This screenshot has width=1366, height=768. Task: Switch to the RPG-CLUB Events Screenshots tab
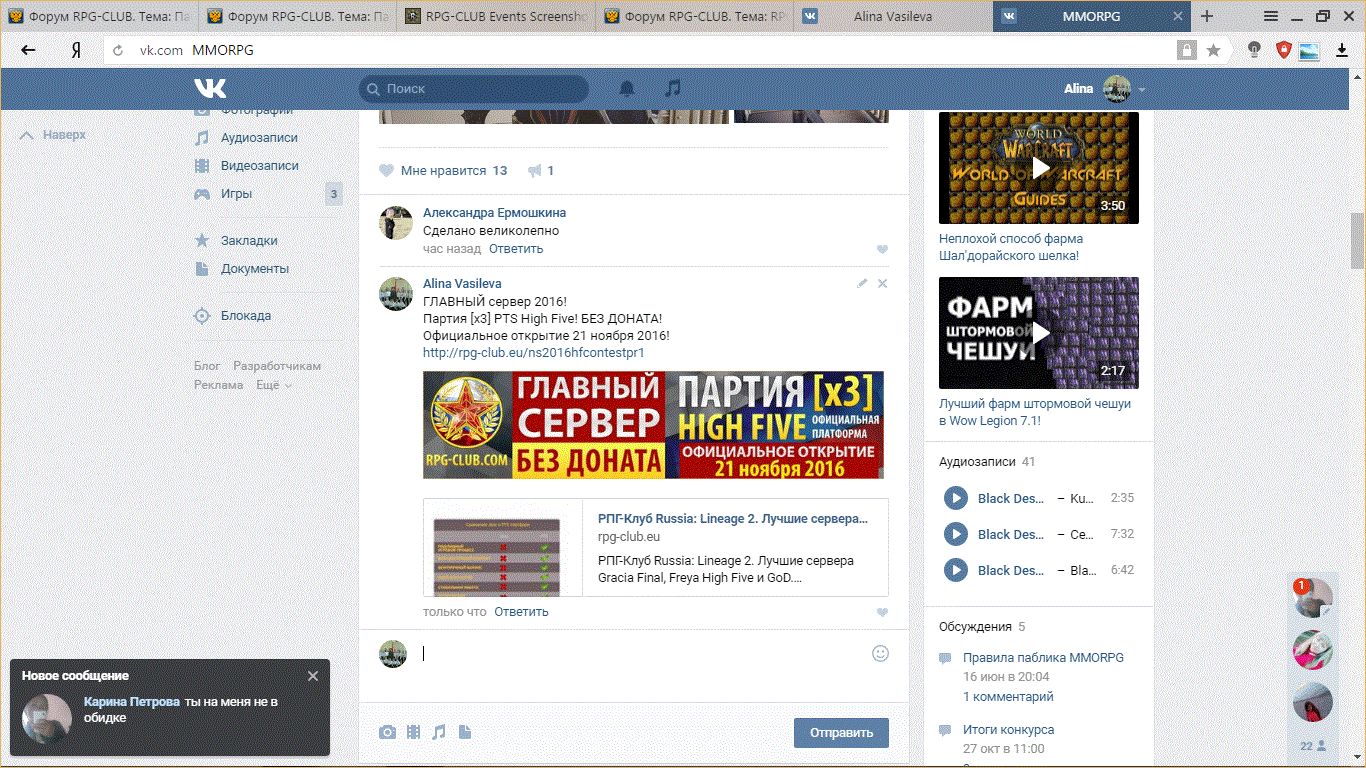click(496, 16)
